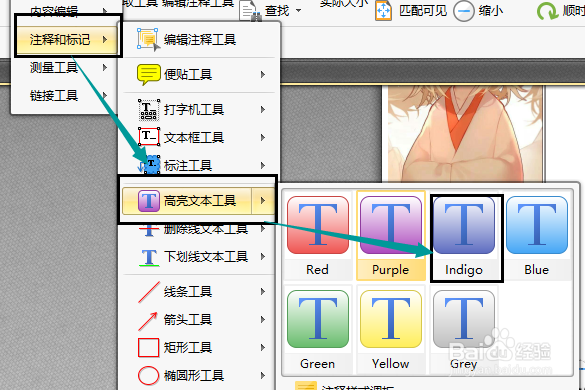Select 高亮文本工具 menu entry
The height and width of the screenshot is (390, 585).
tap(198, 201)
